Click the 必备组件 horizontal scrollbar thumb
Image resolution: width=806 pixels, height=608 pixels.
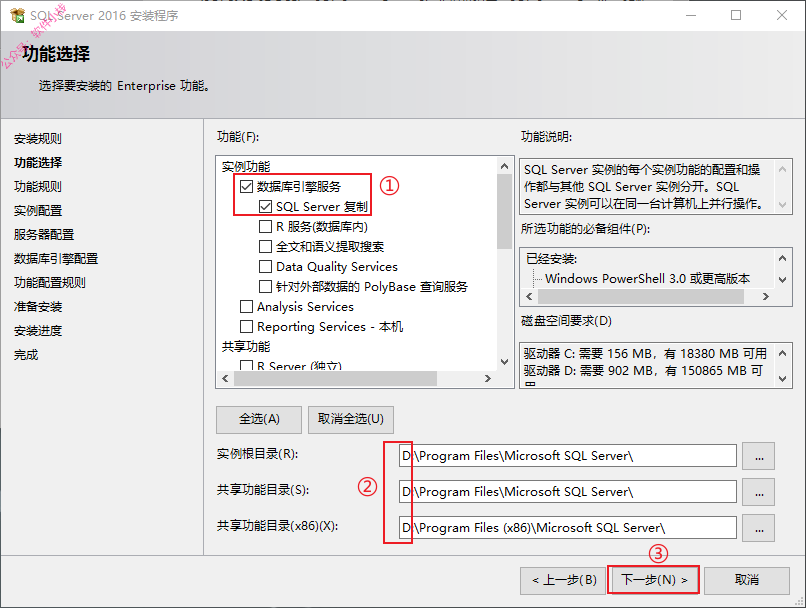coord(641,297)
